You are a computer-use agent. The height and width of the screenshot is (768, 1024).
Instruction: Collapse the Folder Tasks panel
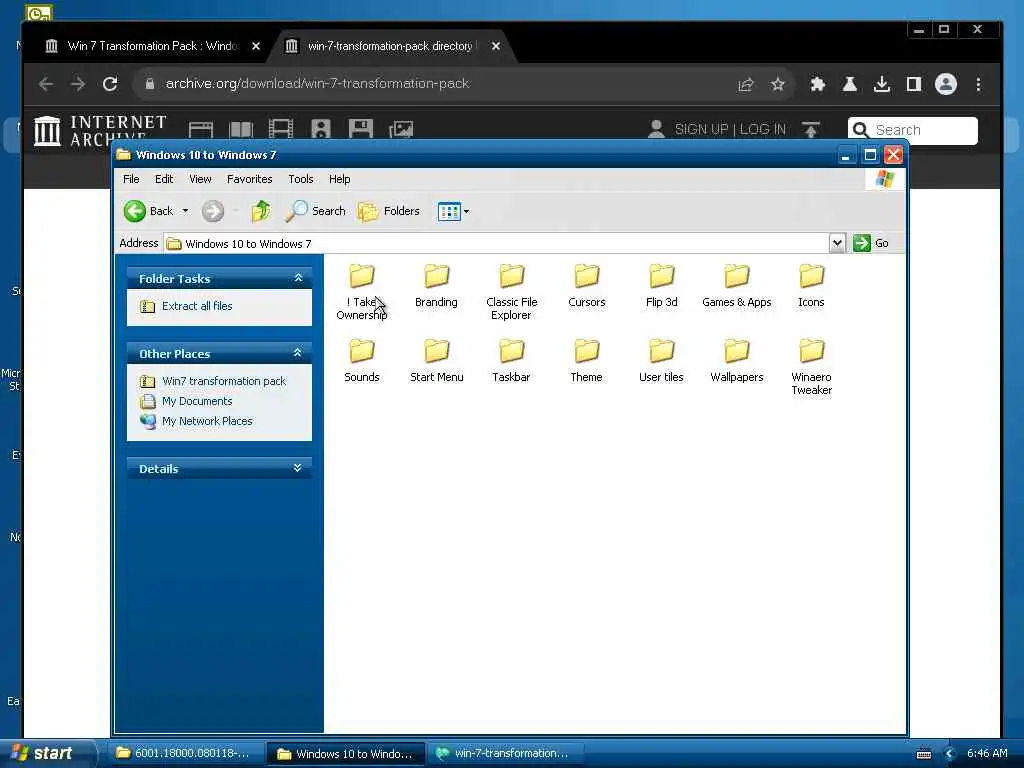pyautogui.click(x=298, y=278)
